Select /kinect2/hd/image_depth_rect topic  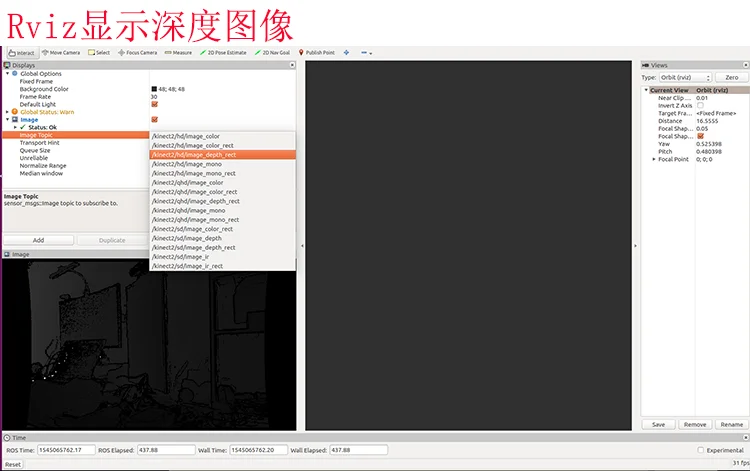[x=222, y=155]
